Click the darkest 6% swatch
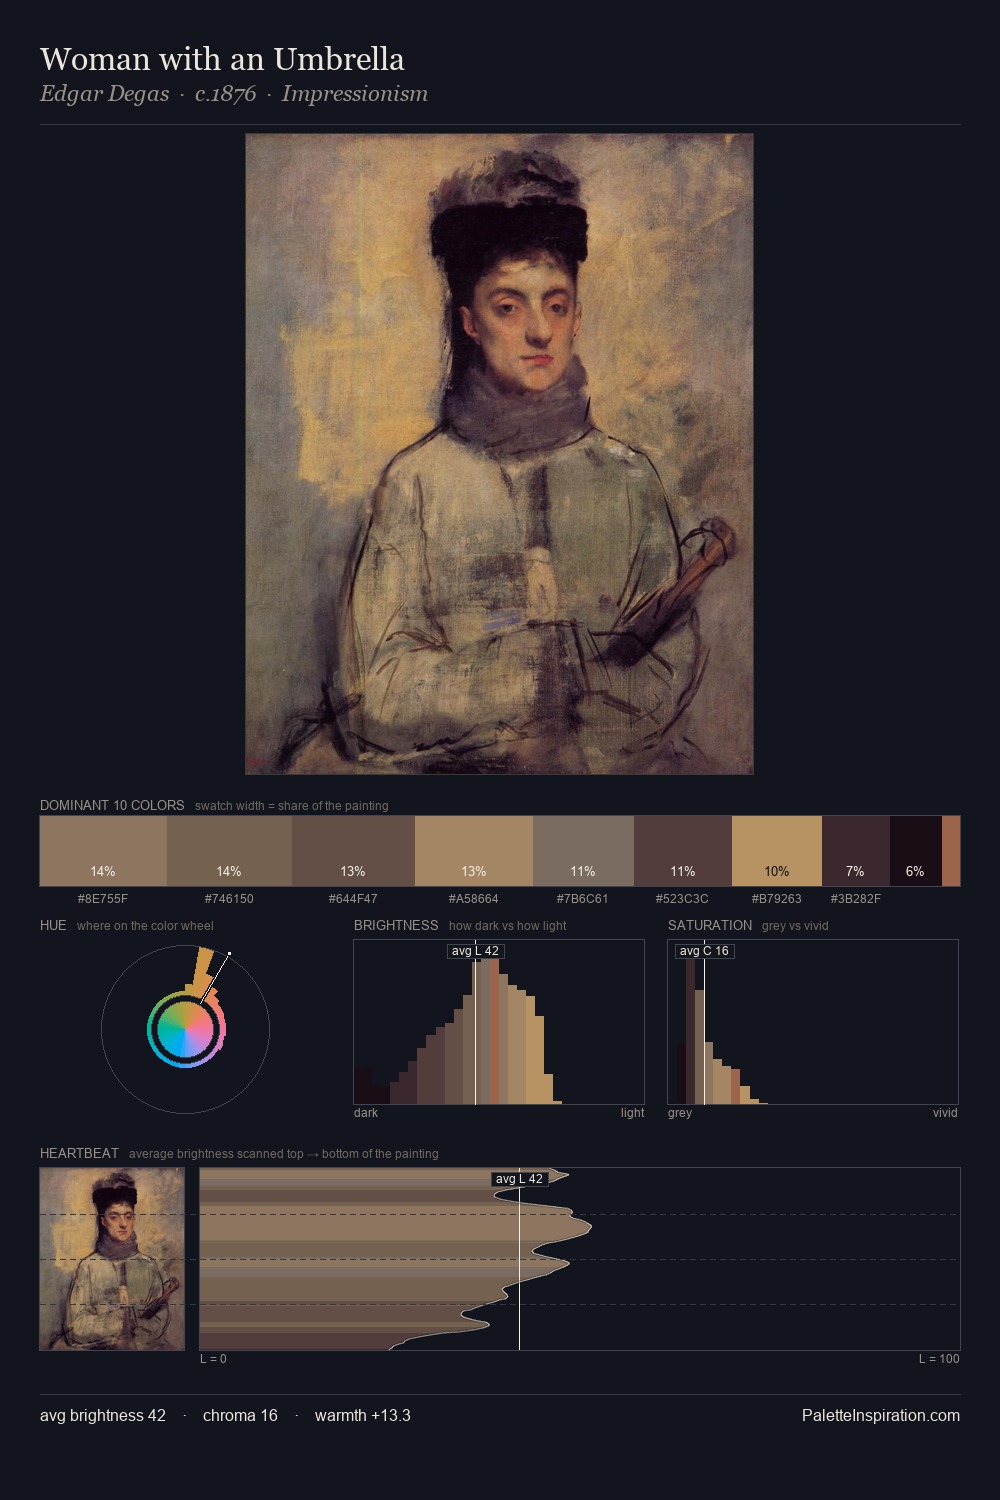Image resolution: width=1000 pixels, height=1500 pixels. coord(915,851)
